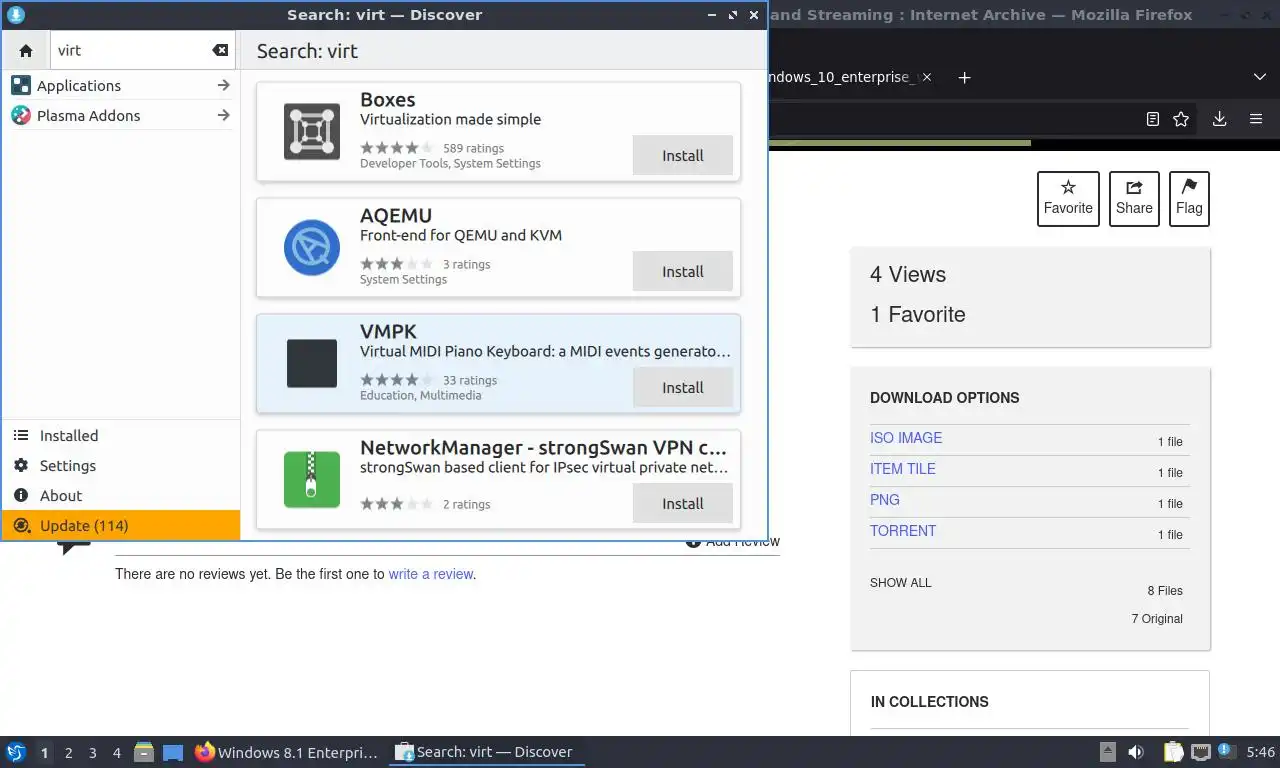Image resolution: width=1280 pixels, height=768 pixels.
Task: Click '7 Original' count text
Action: (x=1157, y=619)
